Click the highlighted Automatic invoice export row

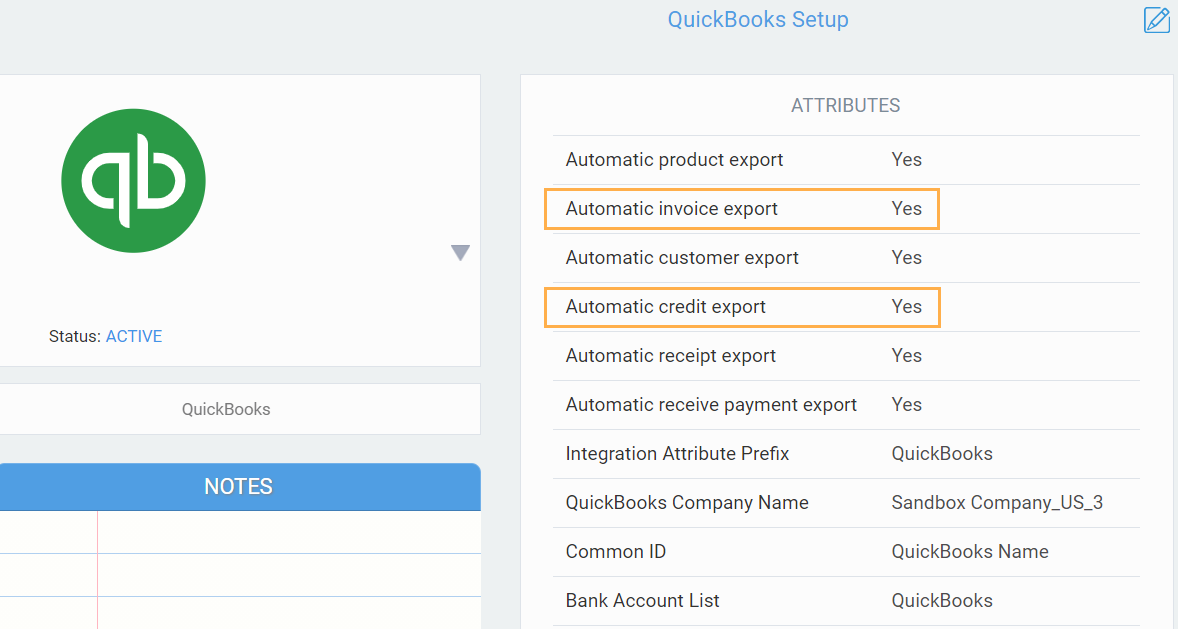[x=741, y=209]
